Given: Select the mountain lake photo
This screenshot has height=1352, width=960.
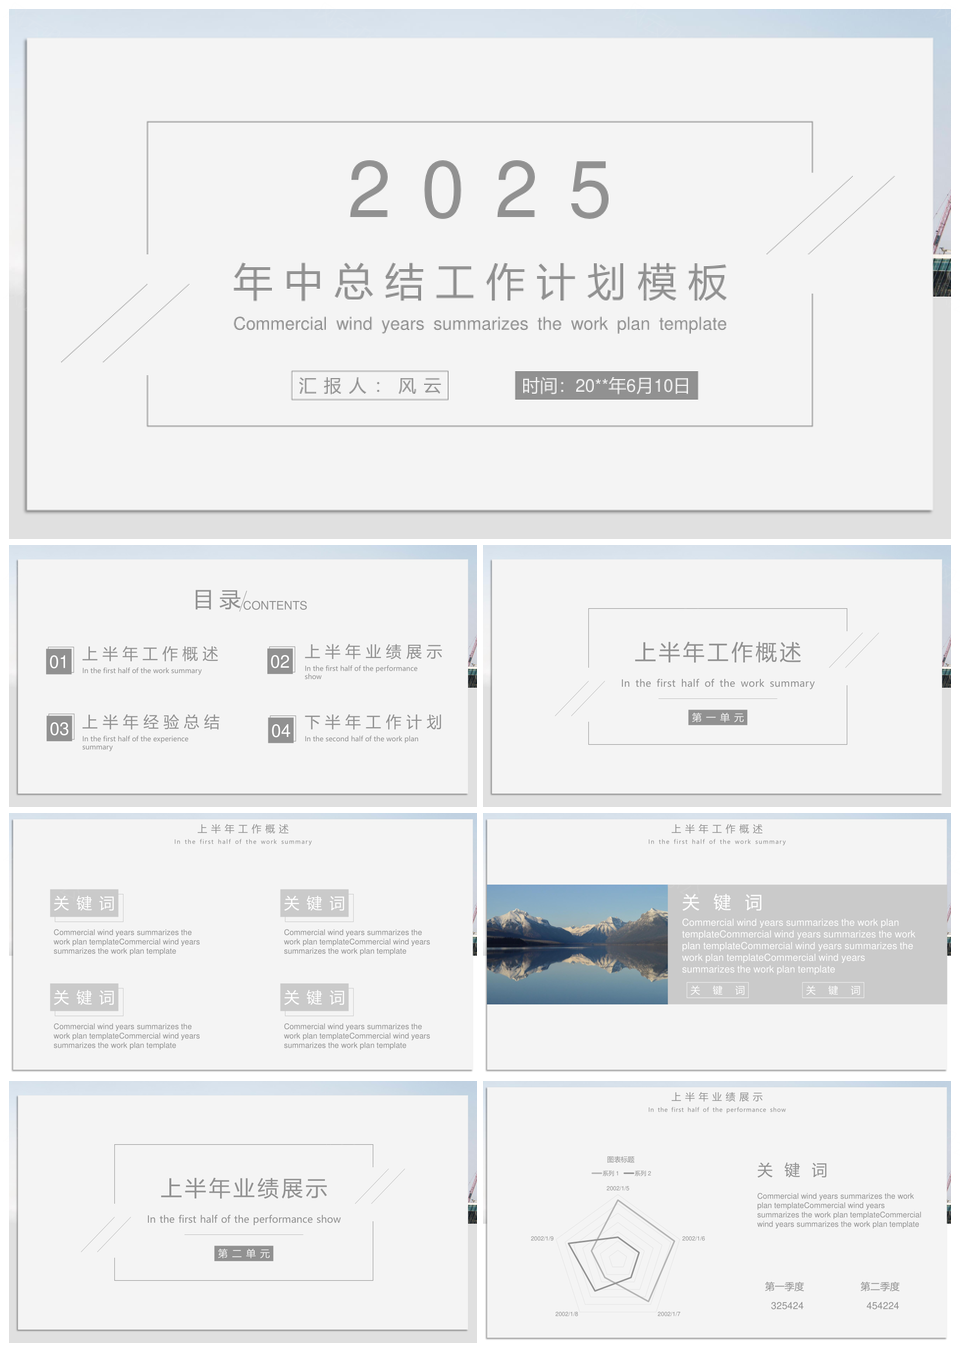Looking at the screenshot, I should [x=577, y=944].
